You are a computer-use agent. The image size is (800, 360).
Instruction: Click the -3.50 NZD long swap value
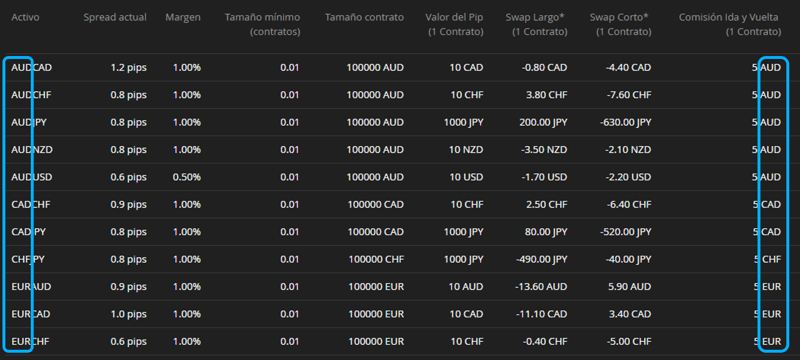545,150
